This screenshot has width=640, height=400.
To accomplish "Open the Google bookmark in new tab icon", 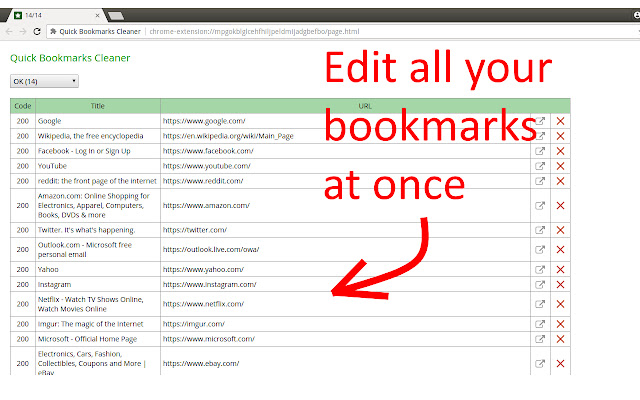I will coord(540,121).
